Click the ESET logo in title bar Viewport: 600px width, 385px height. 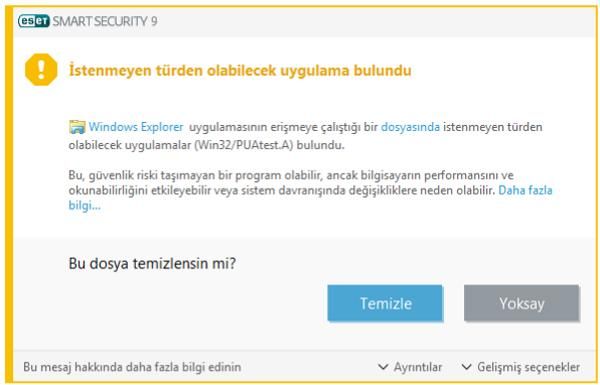tap(34, 21)
